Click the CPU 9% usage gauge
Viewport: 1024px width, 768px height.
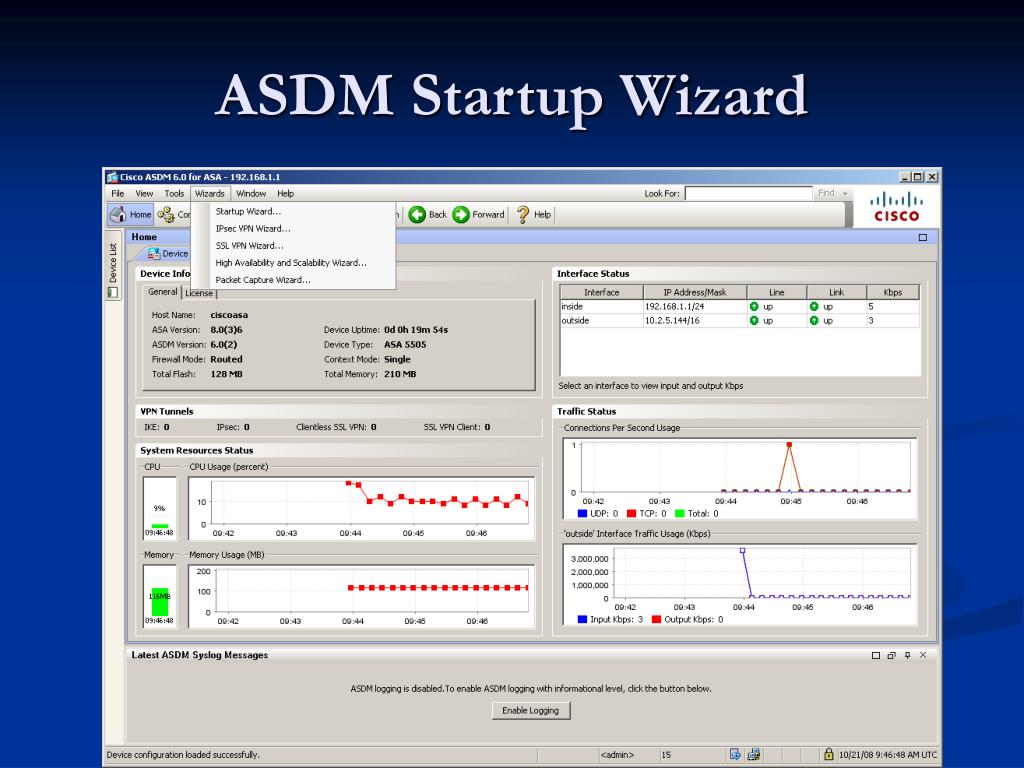click(x=159, y=508)
